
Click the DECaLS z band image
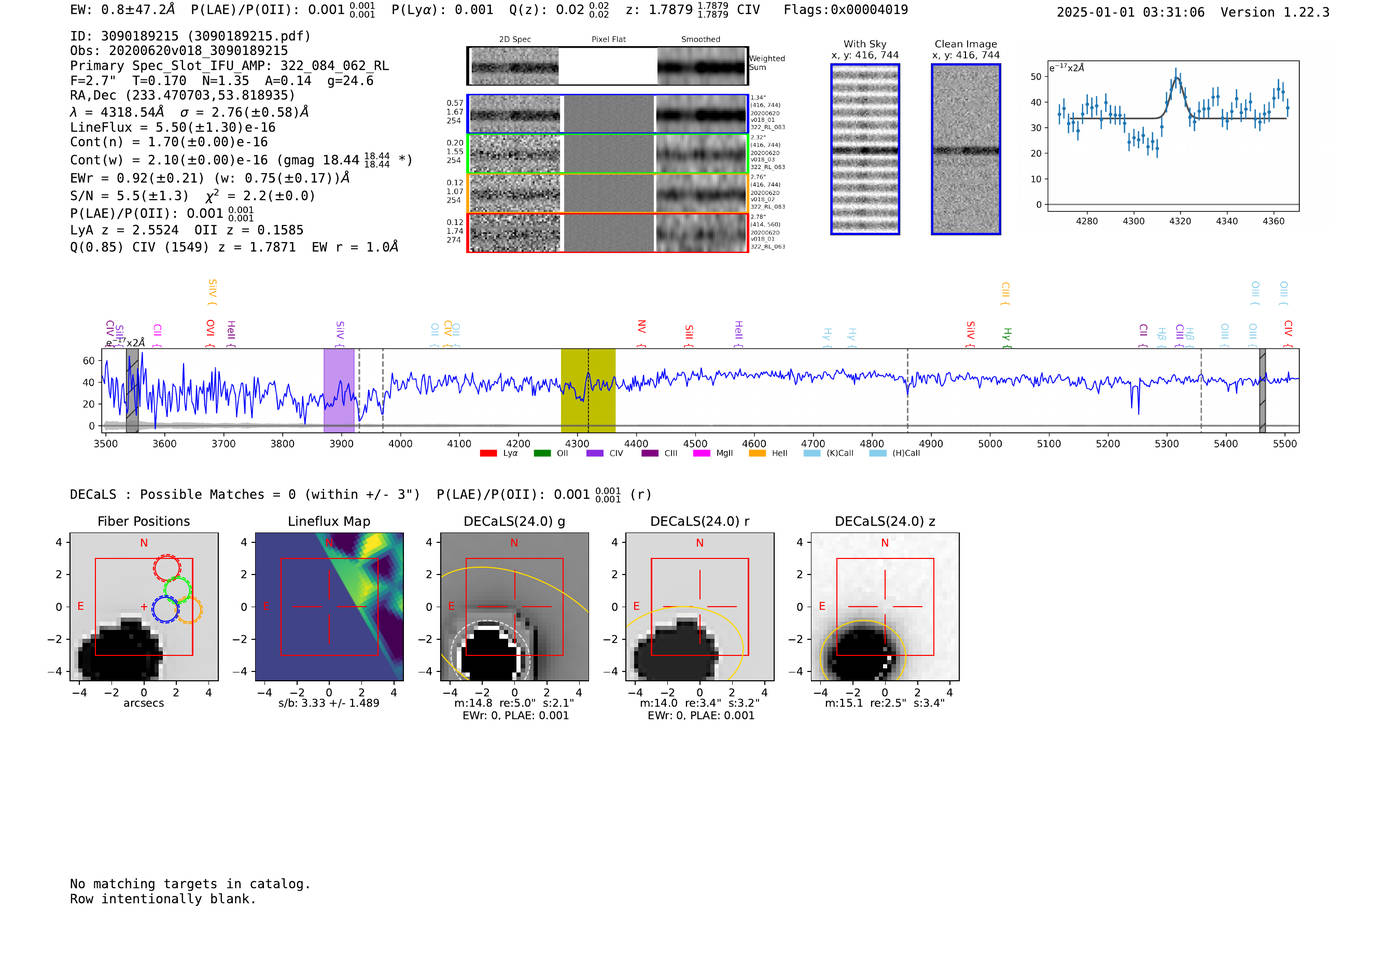[885, 607]
